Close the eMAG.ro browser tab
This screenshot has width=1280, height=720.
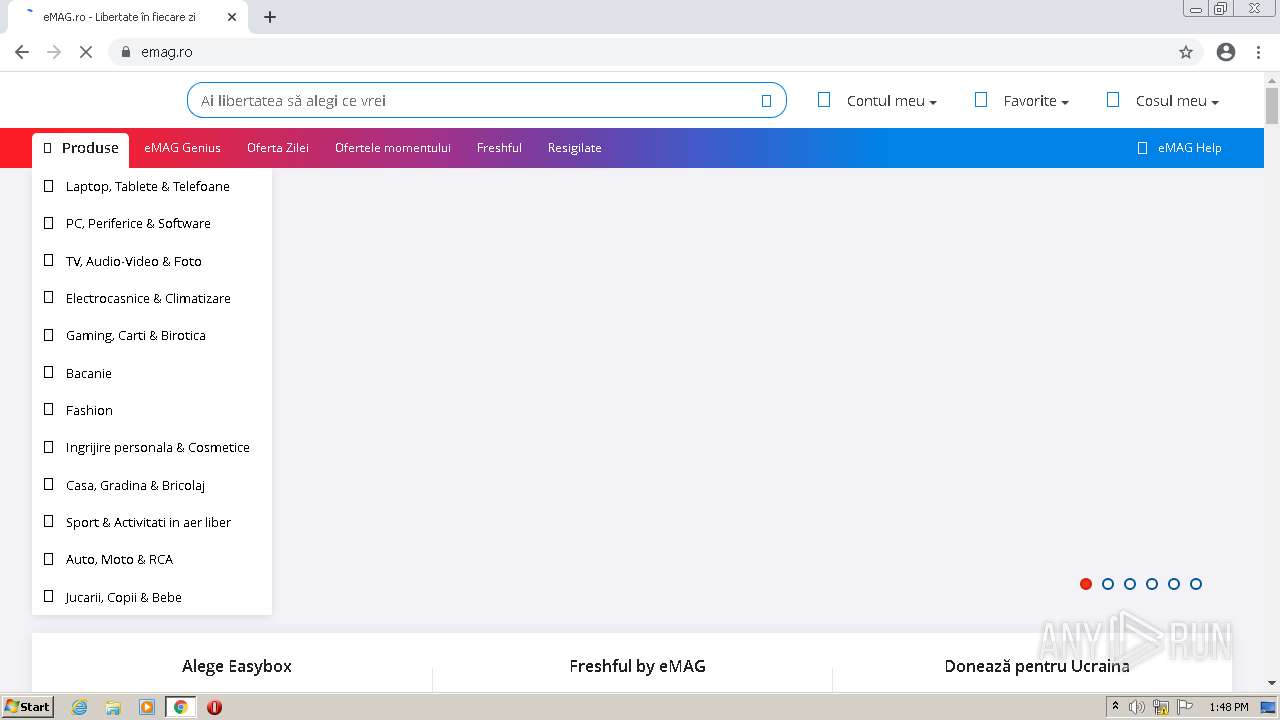click(x=233, y=17)
